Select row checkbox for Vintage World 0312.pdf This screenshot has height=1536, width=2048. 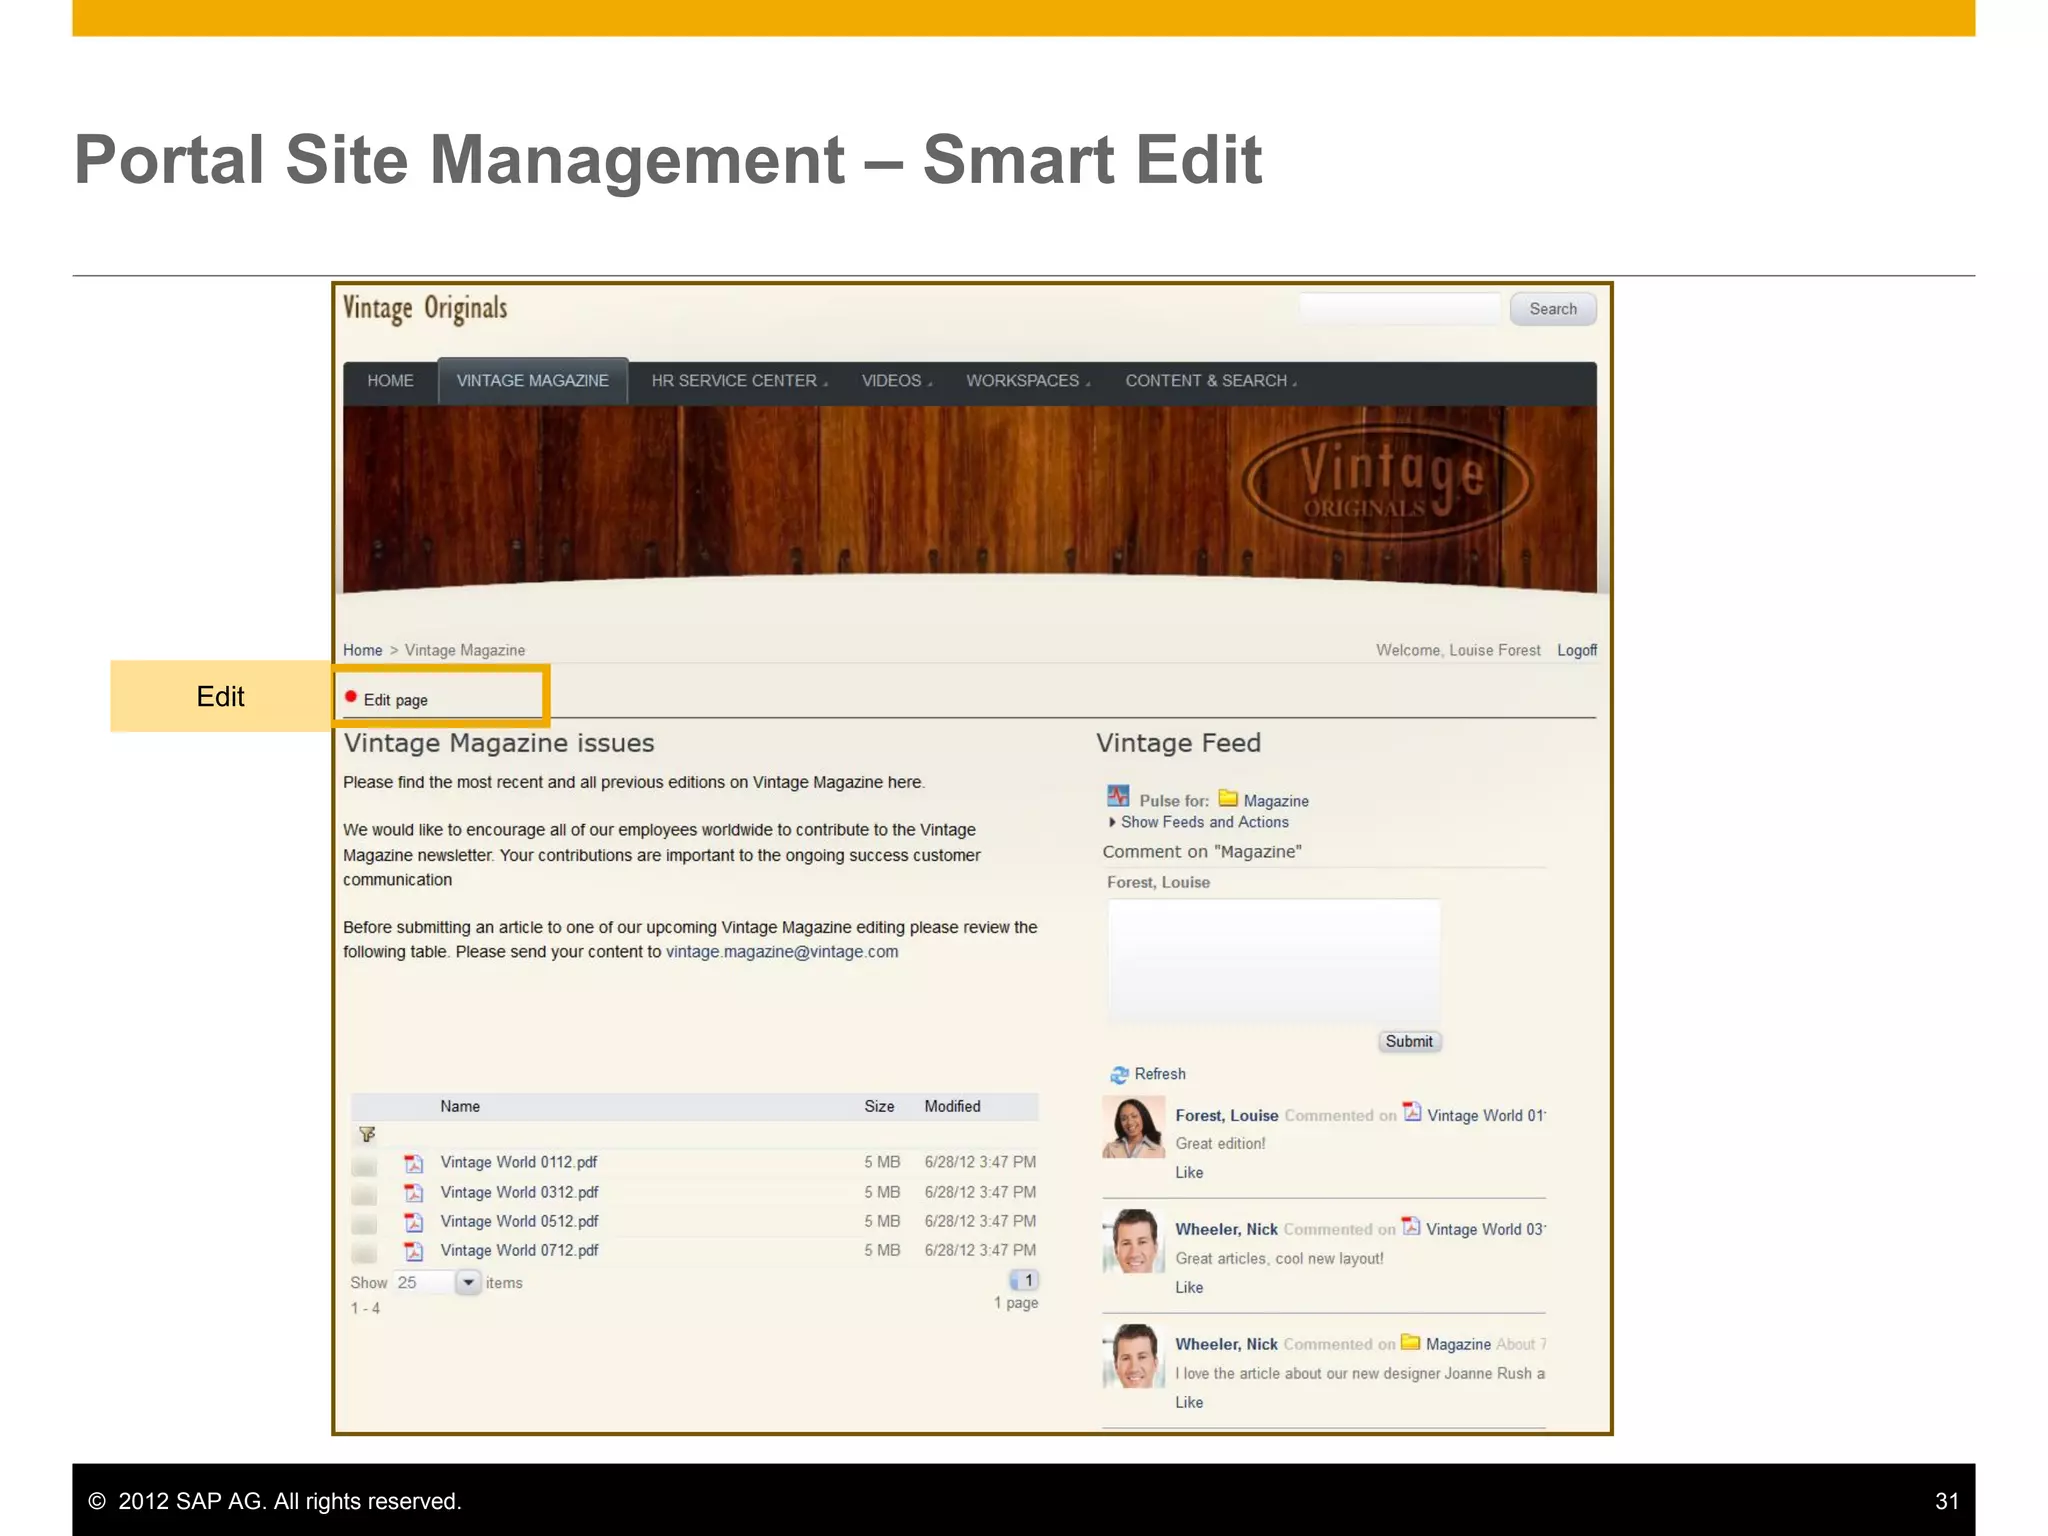click(x=364, y=1195)
